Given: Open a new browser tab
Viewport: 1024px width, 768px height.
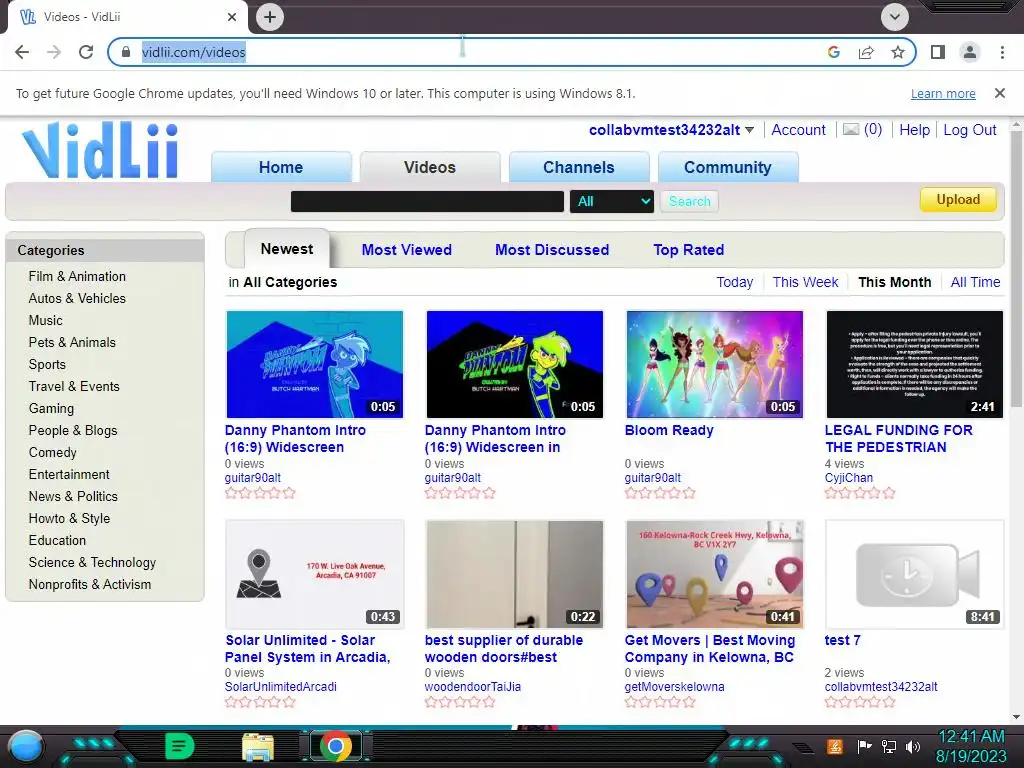Looking at the screenshot, I should pos(270,17).
